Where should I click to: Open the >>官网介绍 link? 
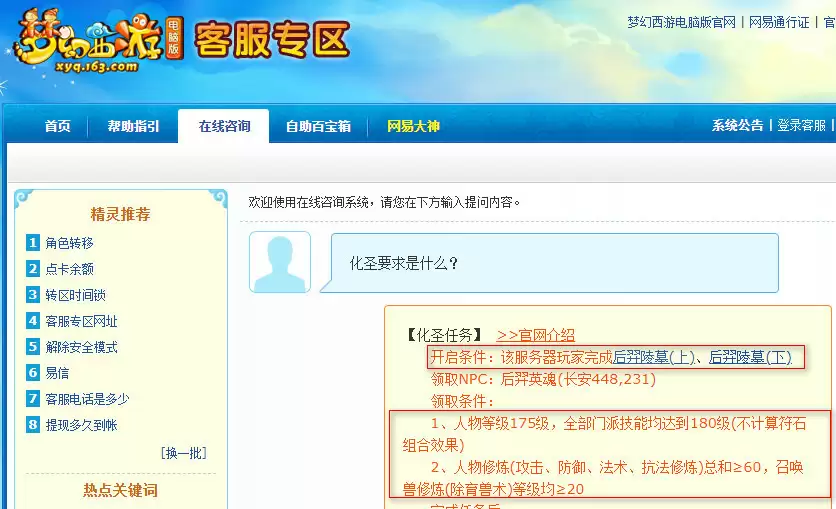535,335
